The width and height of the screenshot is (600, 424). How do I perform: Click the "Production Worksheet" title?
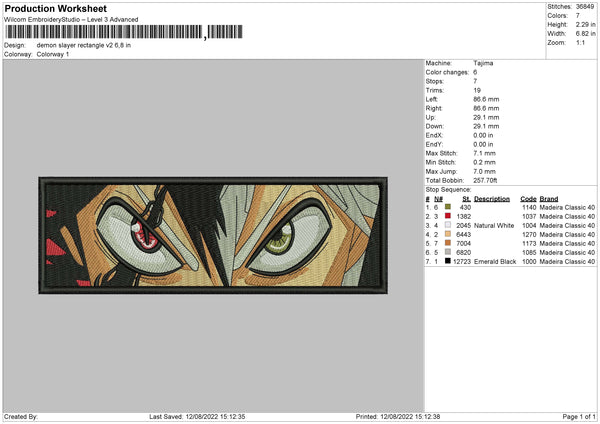click(x=55, y=8)
